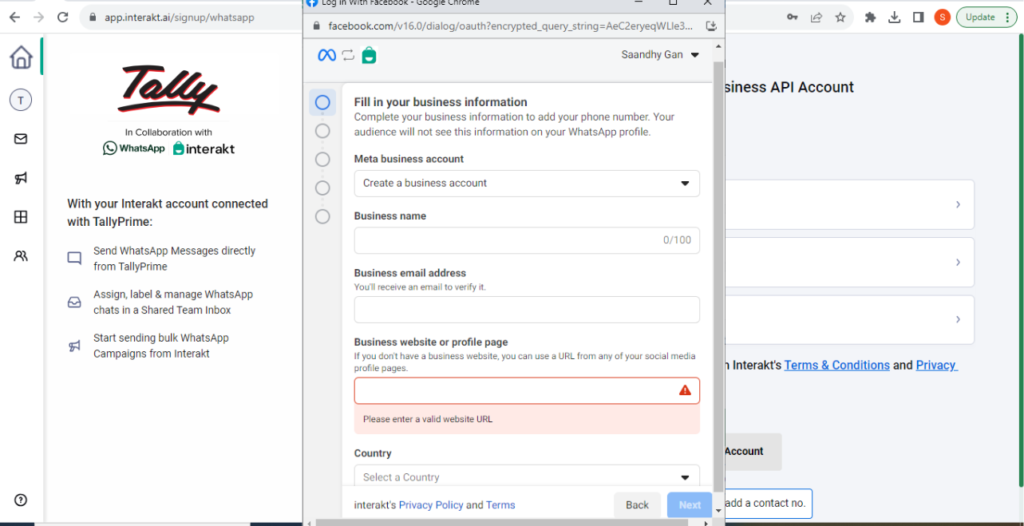Viewport: 1024px width, 526px height.
Task: Click the Tally logo image
Action: point(169,90)
